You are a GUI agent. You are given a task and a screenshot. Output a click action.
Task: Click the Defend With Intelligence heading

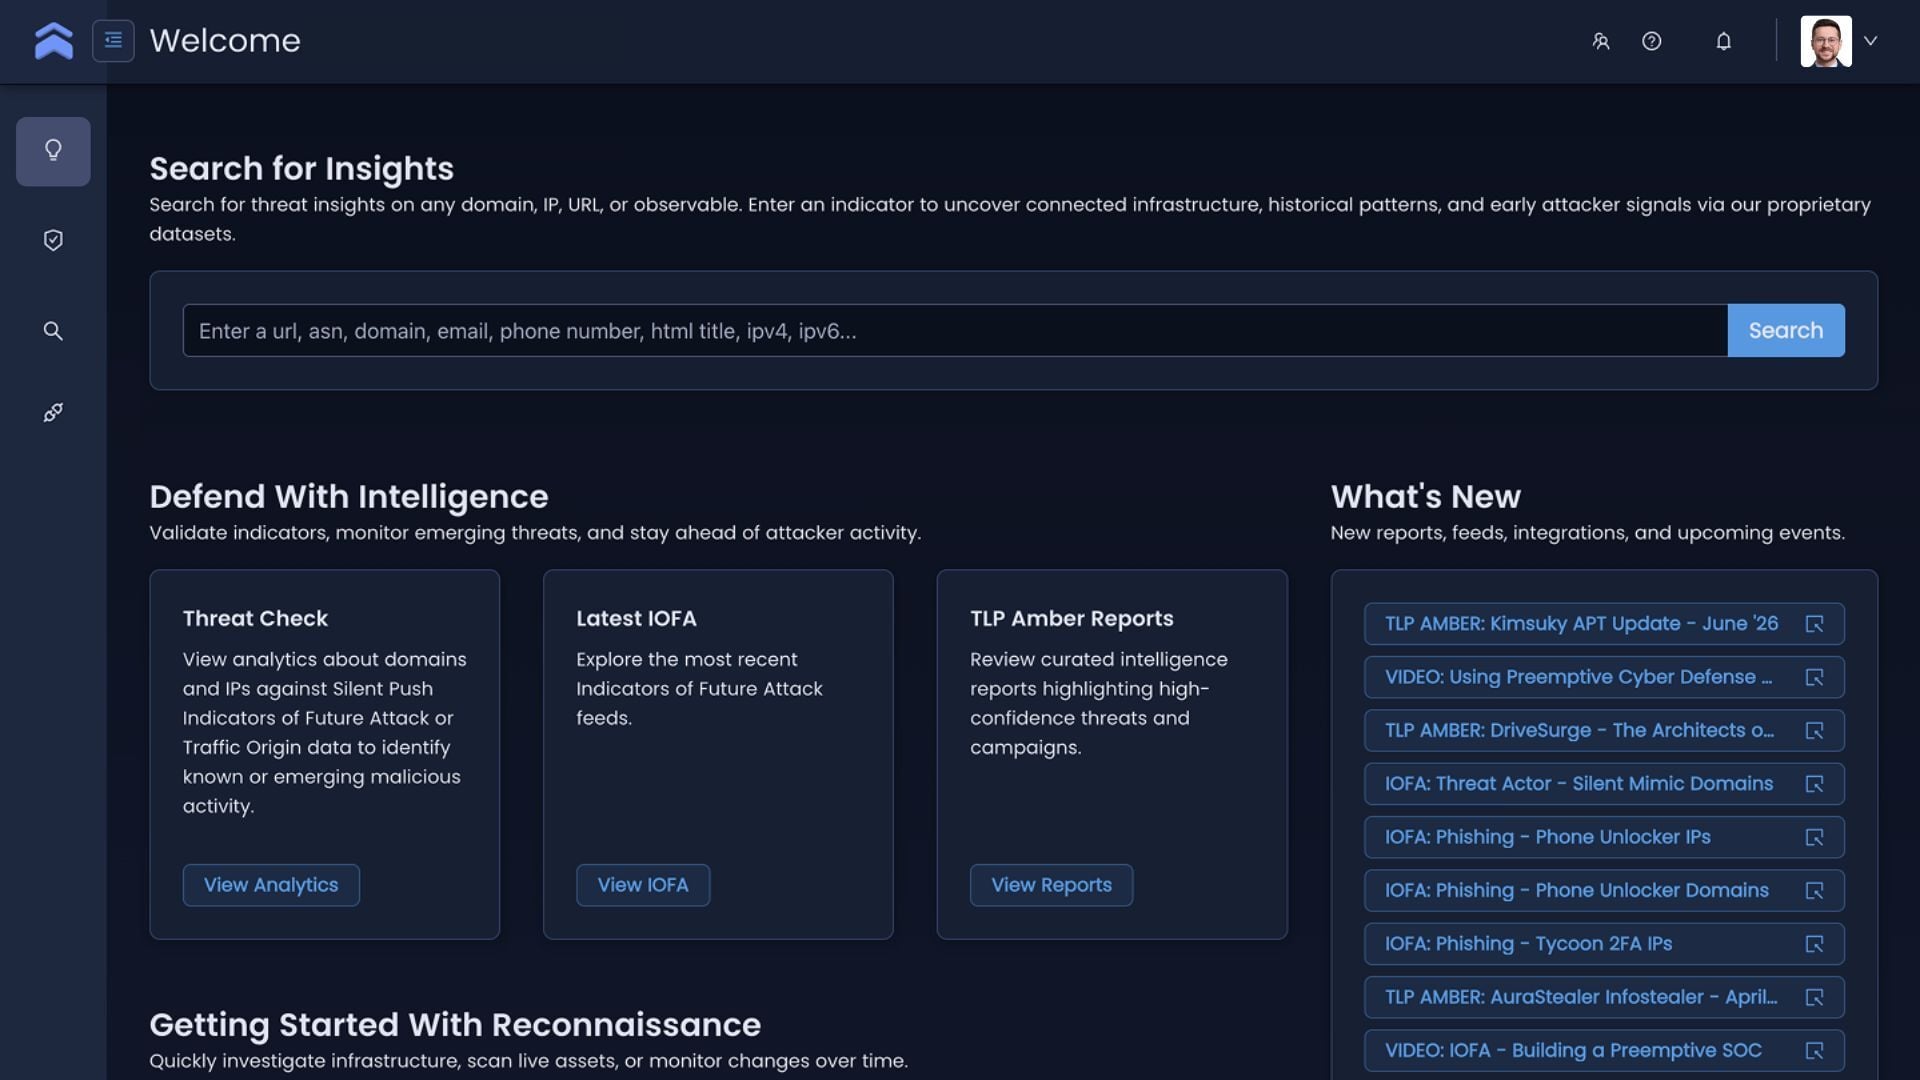[349, 497]
